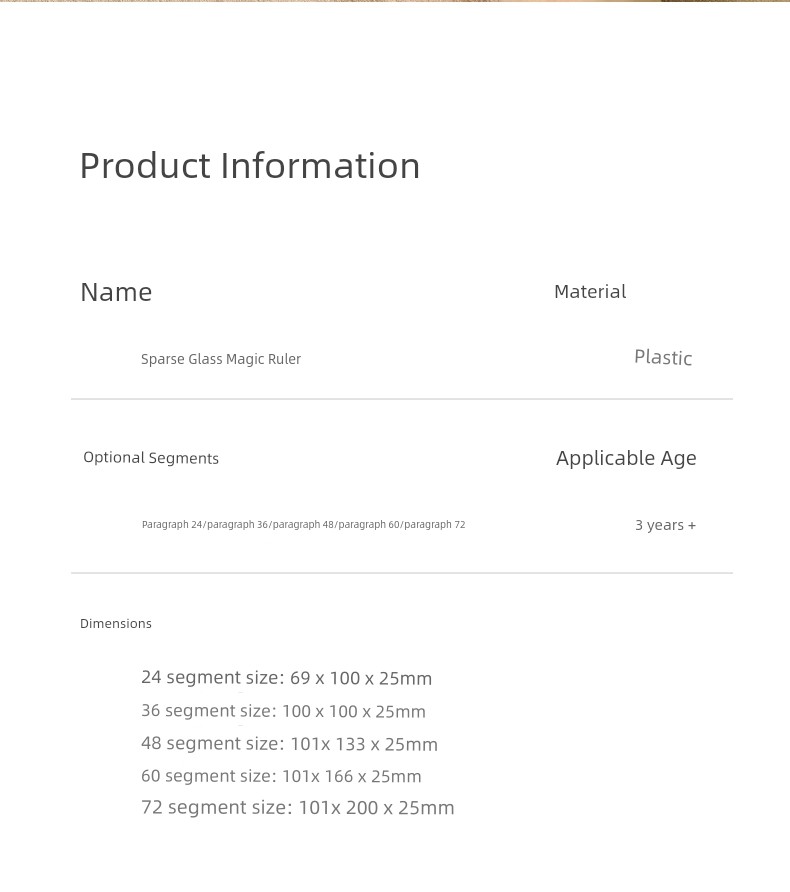Select the 72 segment size line
790x892 pixels.
pos(297,807)
